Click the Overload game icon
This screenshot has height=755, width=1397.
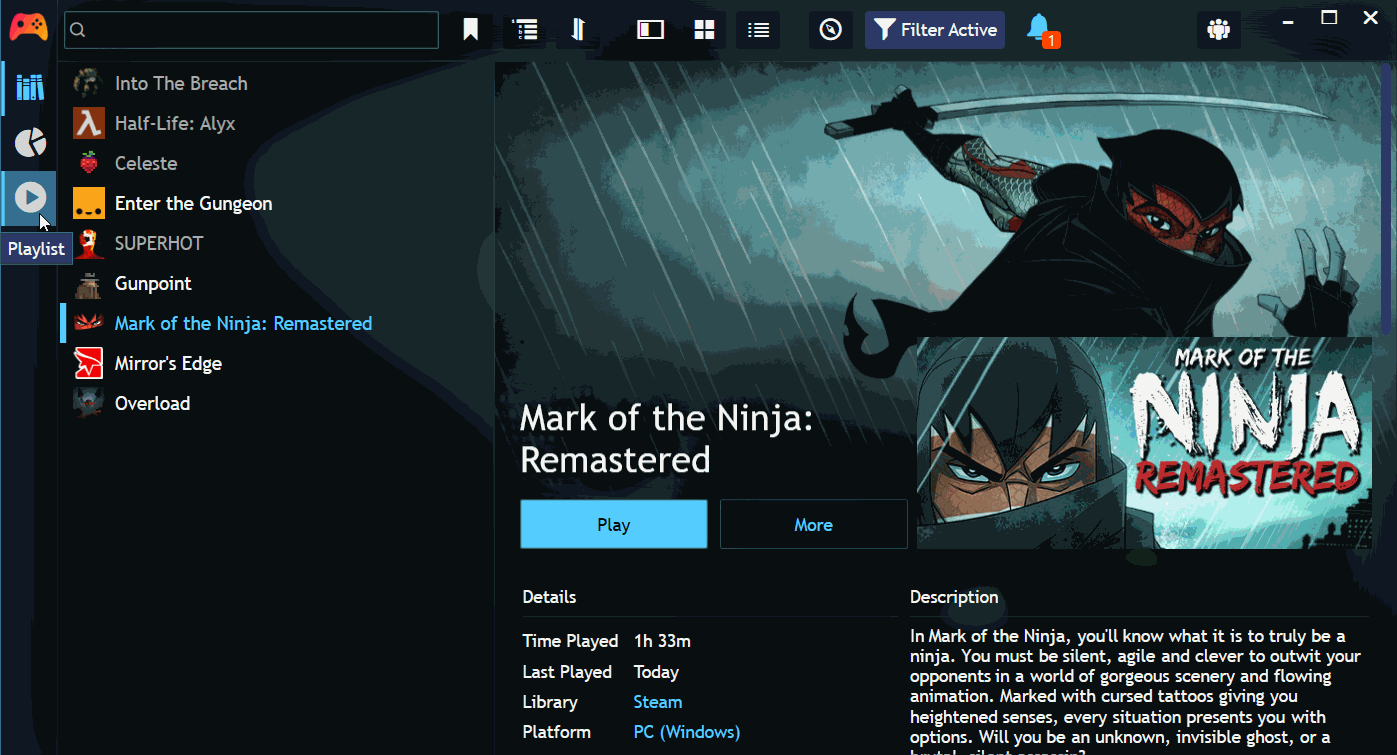[89, 403]
